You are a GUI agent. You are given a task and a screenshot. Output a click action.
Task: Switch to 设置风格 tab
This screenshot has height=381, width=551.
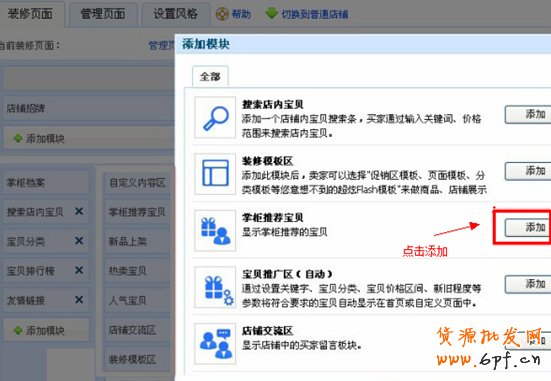[x=176, y=14]
